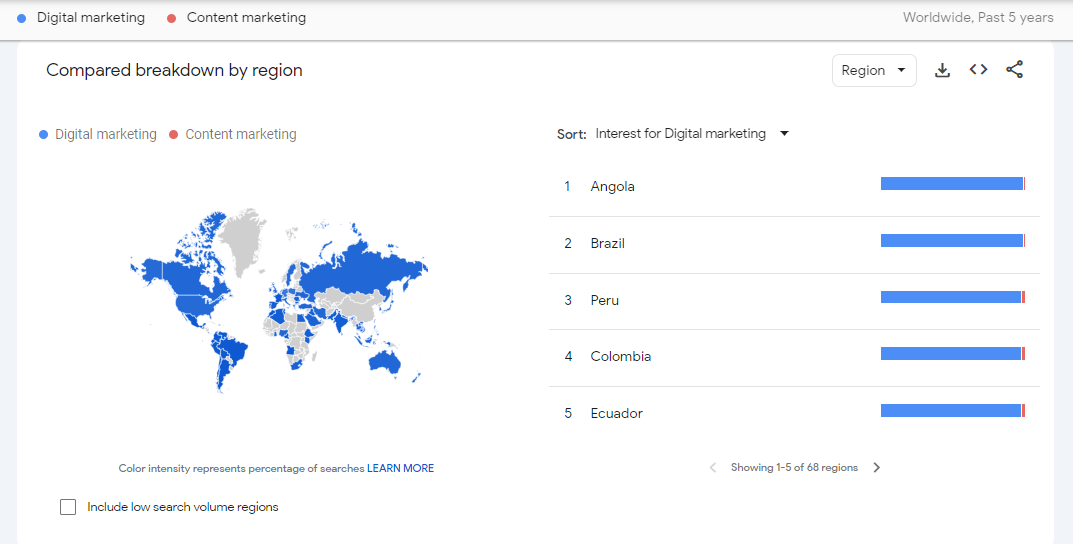Enable Include low search volume regions

coord(68,507)
